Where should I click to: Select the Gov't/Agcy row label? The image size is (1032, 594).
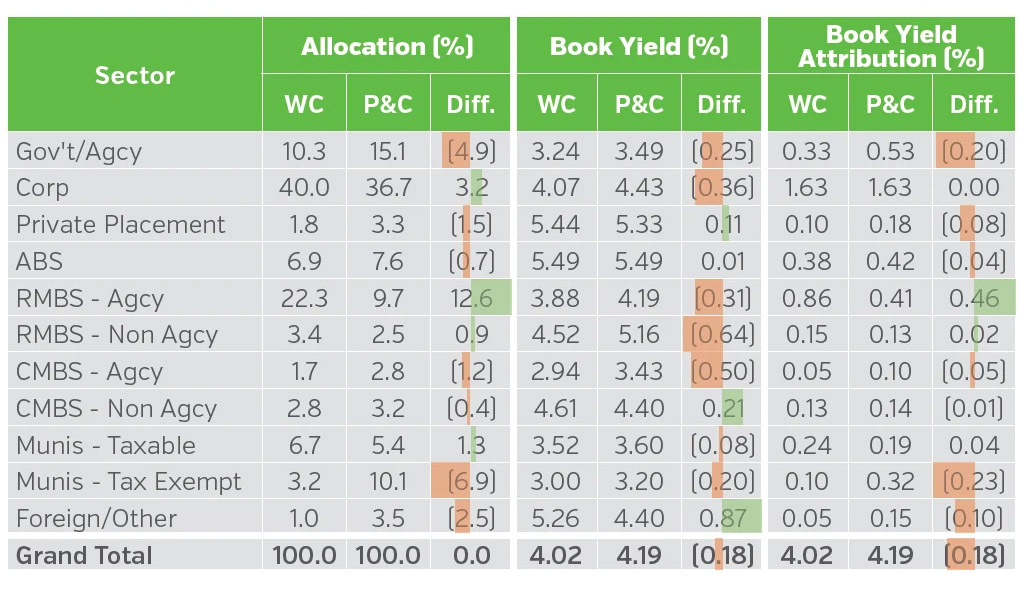79,152
